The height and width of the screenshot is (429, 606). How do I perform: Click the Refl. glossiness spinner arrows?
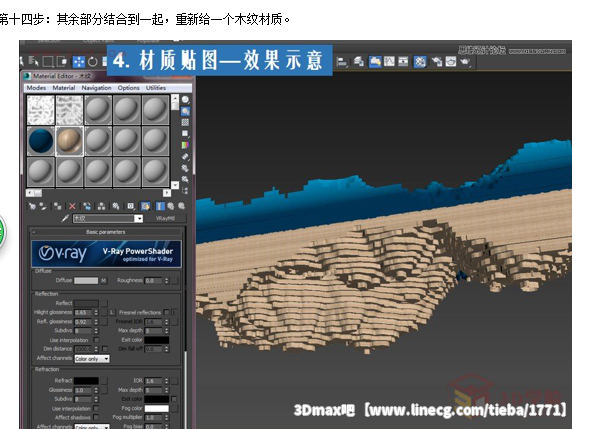tap(96, 322)
